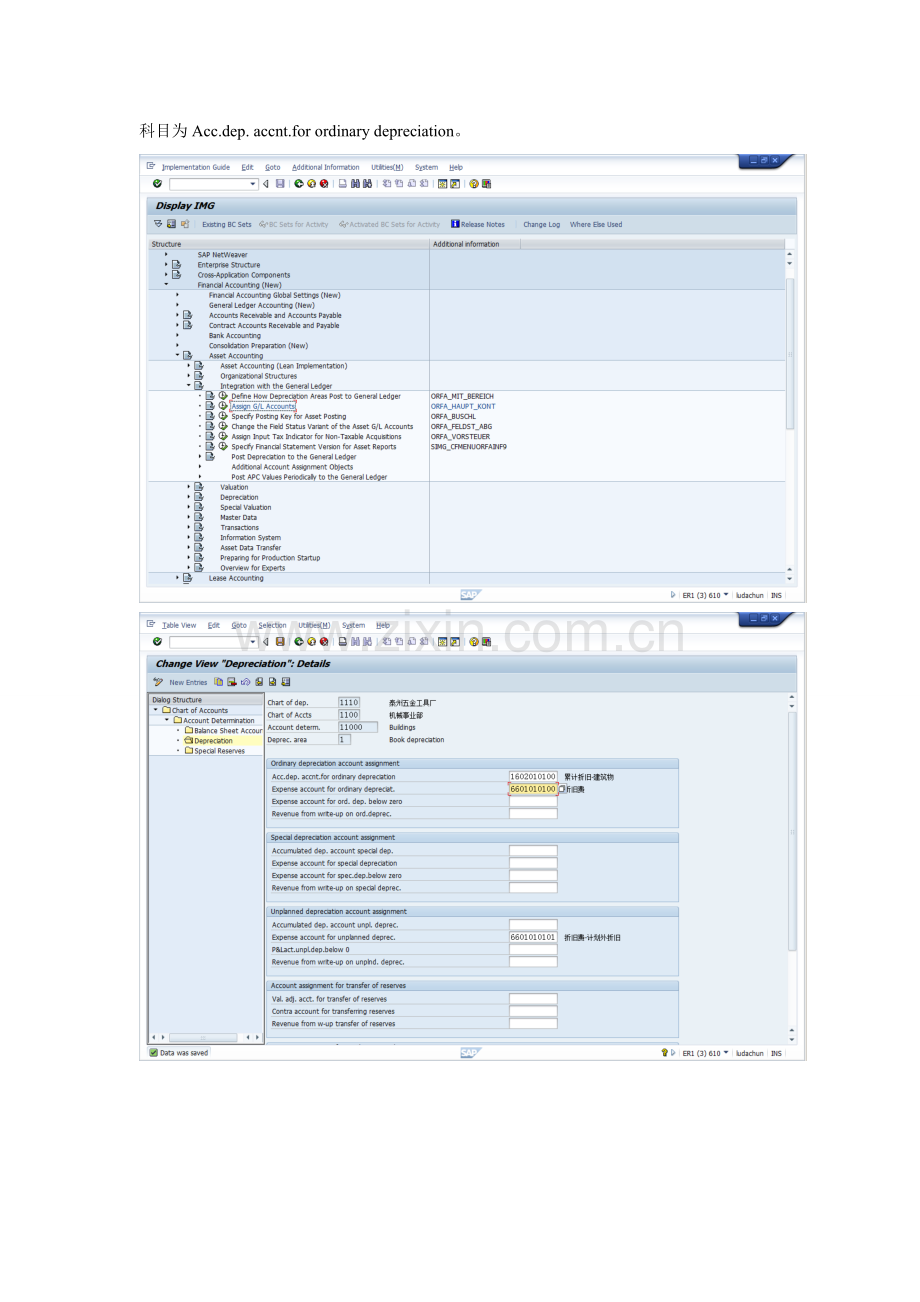Click Help question icon in Display IMG toolbar
Screen dimensions: 920x1302
(474, 184)
